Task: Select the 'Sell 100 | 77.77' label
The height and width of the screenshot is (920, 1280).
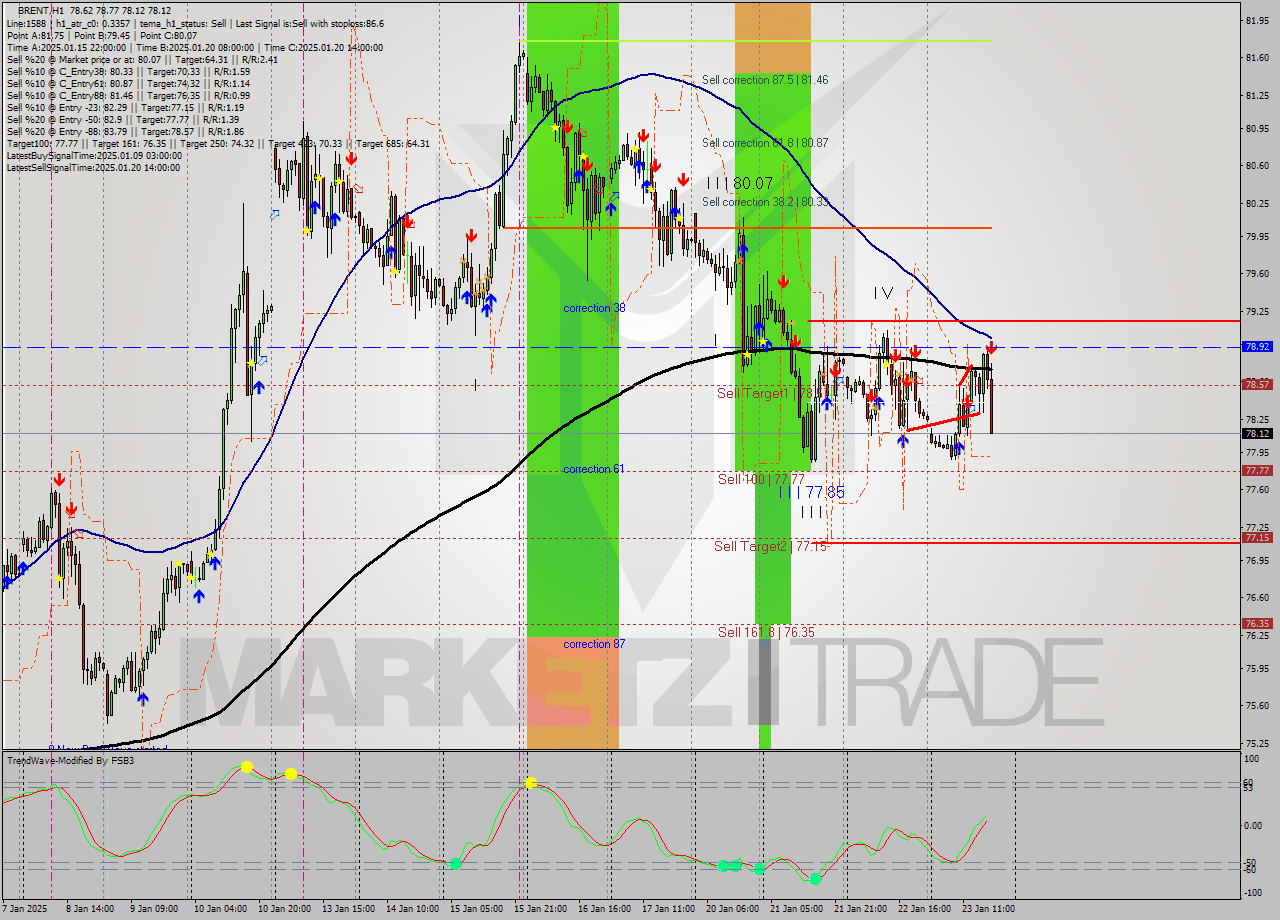Action: point(761,480)
